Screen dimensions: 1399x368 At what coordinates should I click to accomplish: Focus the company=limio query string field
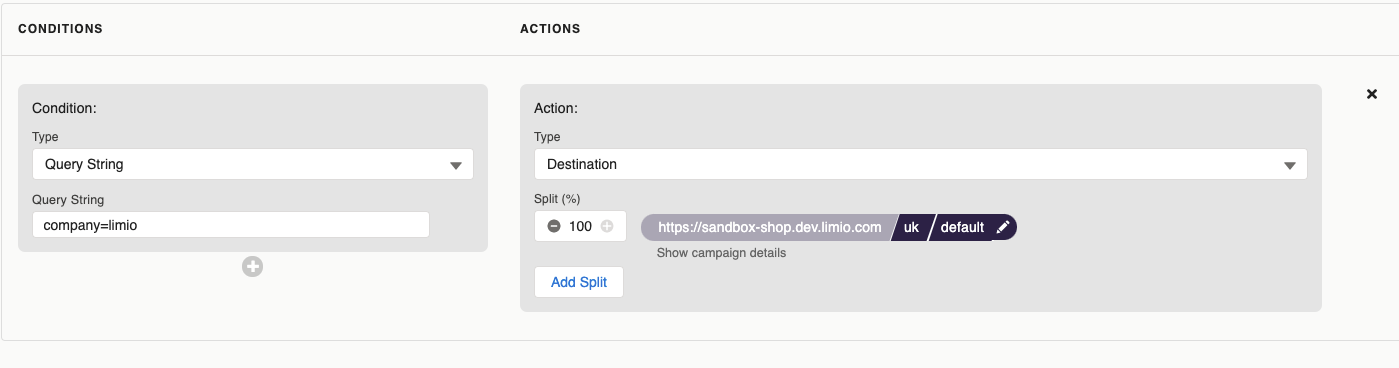click(x=231, y=225)
